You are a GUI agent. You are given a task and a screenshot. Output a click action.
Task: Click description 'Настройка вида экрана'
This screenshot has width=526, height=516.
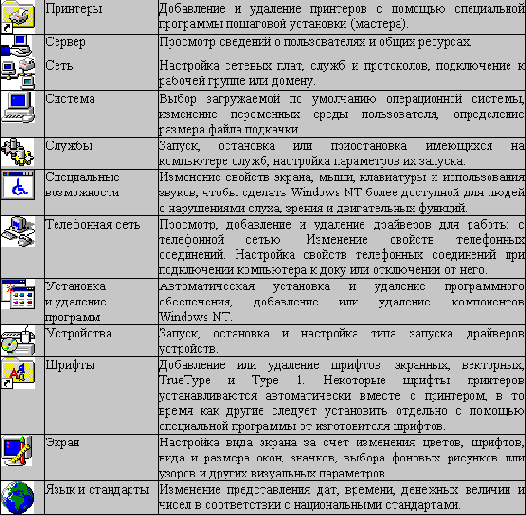tap(342, 458)
